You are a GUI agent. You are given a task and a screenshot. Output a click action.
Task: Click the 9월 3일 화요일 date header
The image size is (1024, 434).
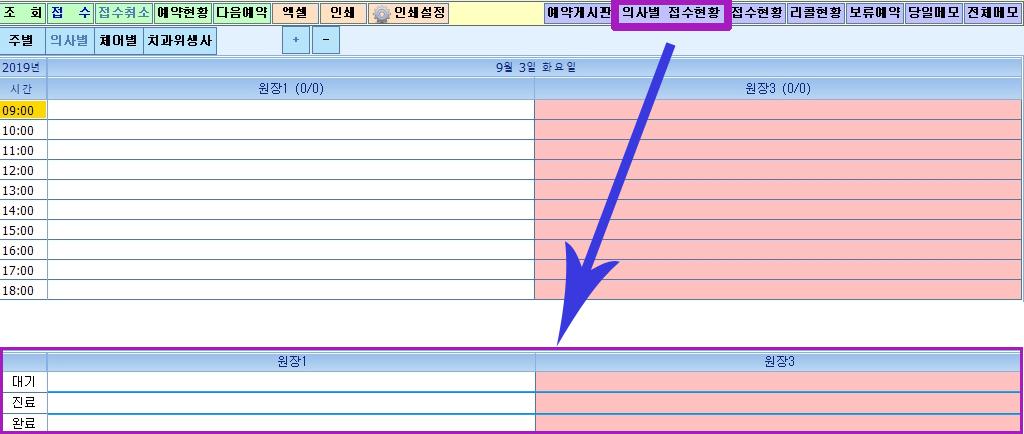[535, 68]
